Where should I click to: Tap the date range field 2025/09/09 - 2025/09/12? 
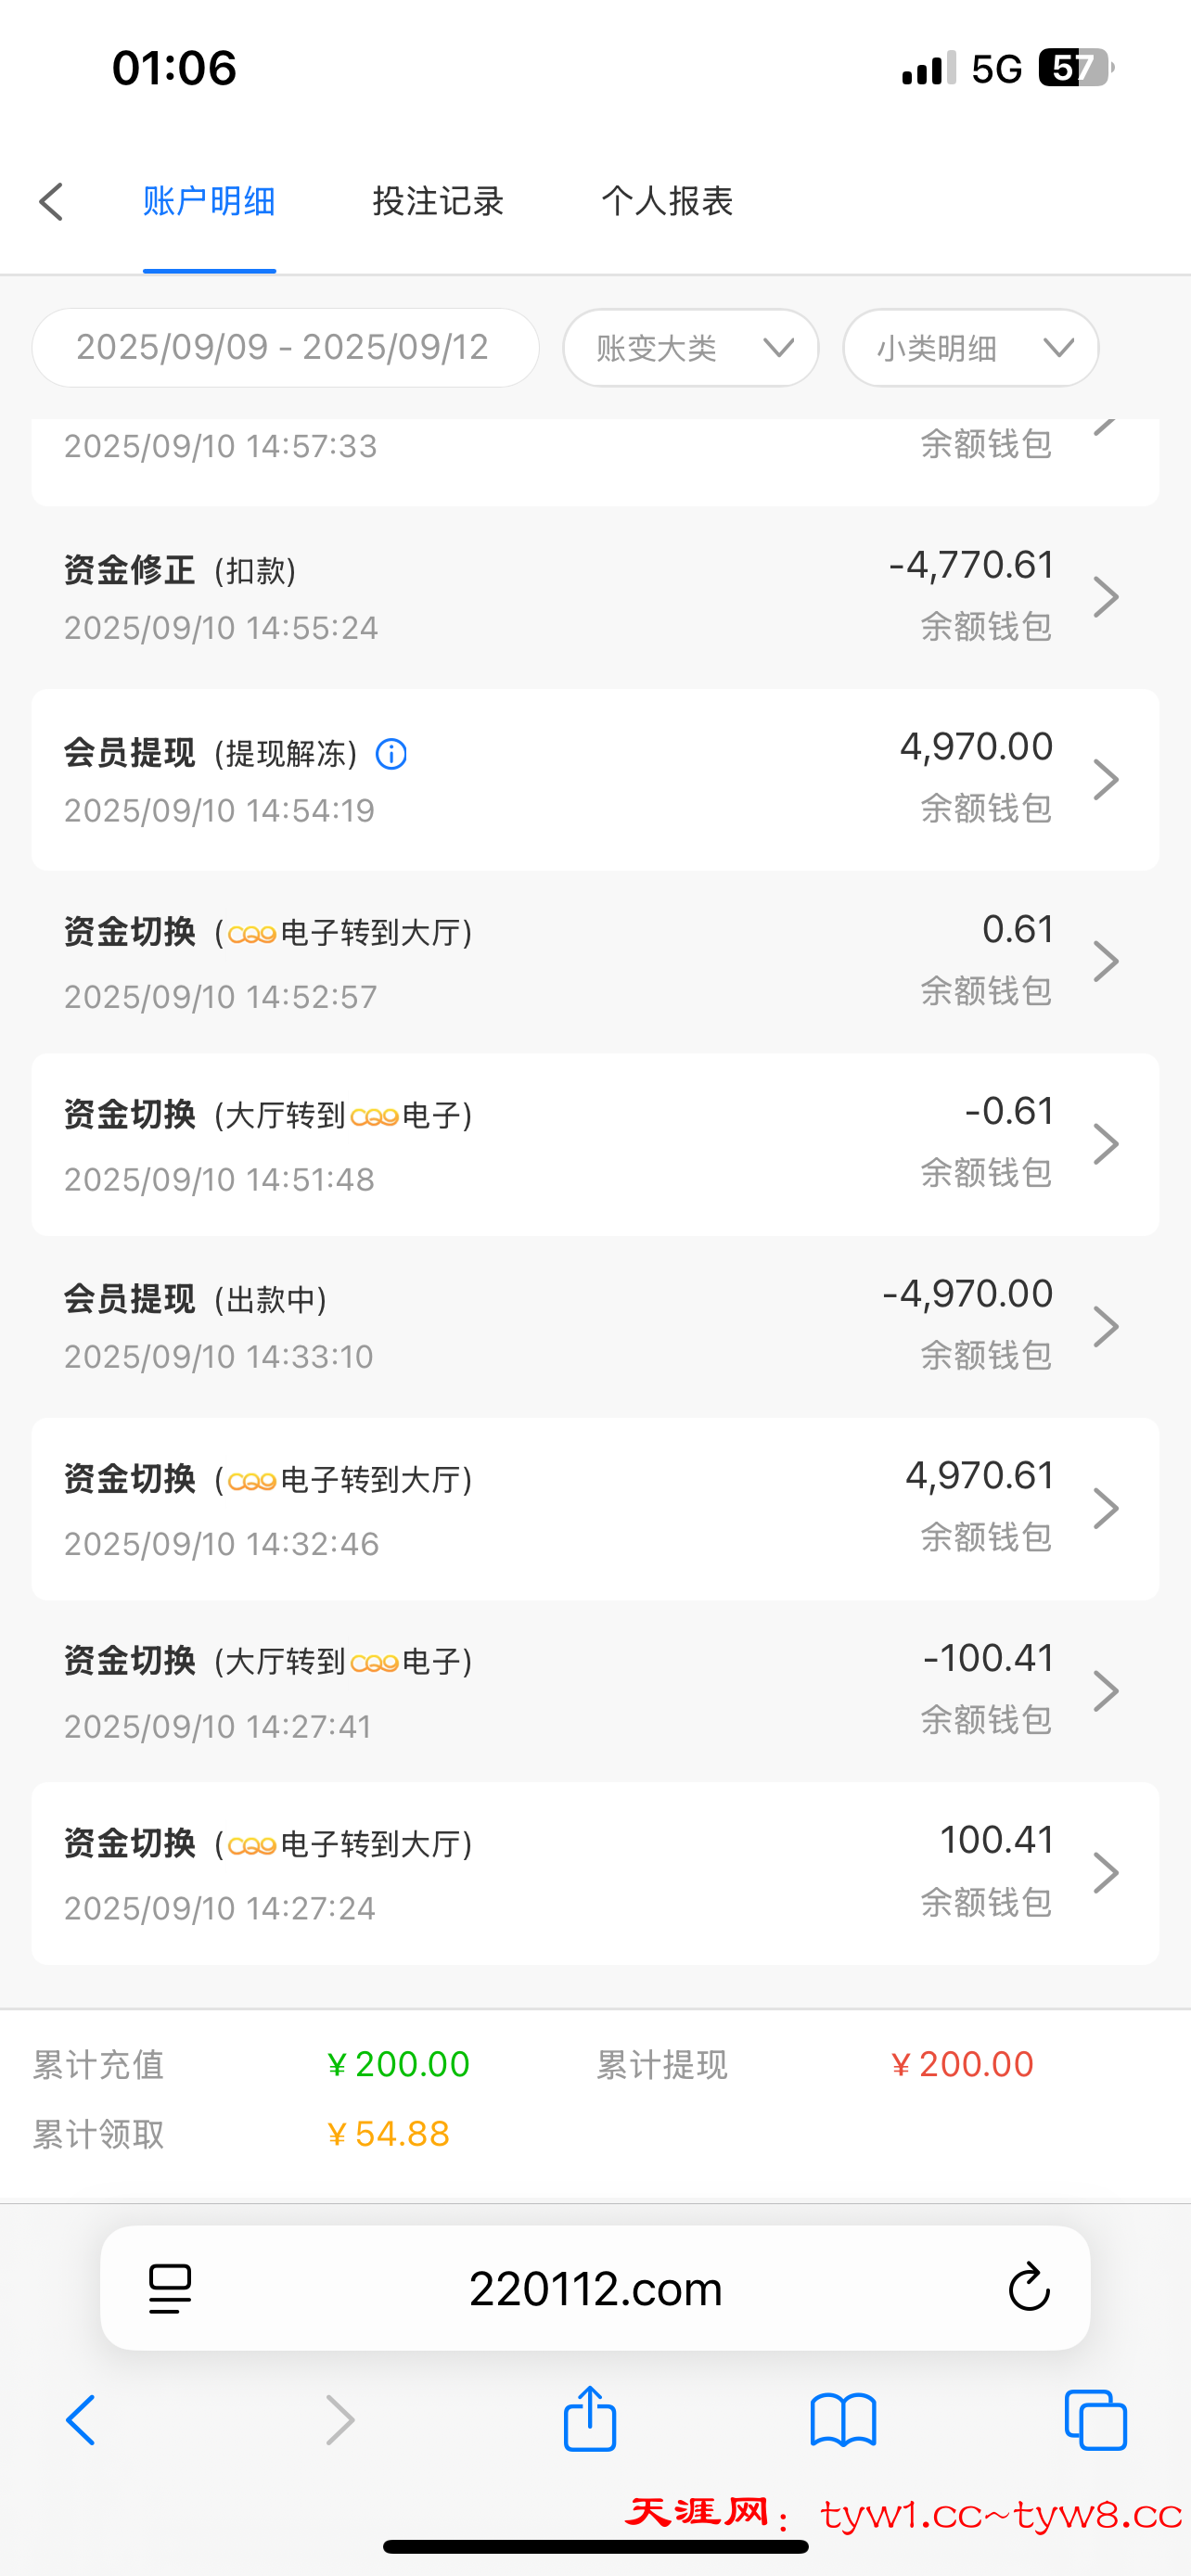coord(285,348)
